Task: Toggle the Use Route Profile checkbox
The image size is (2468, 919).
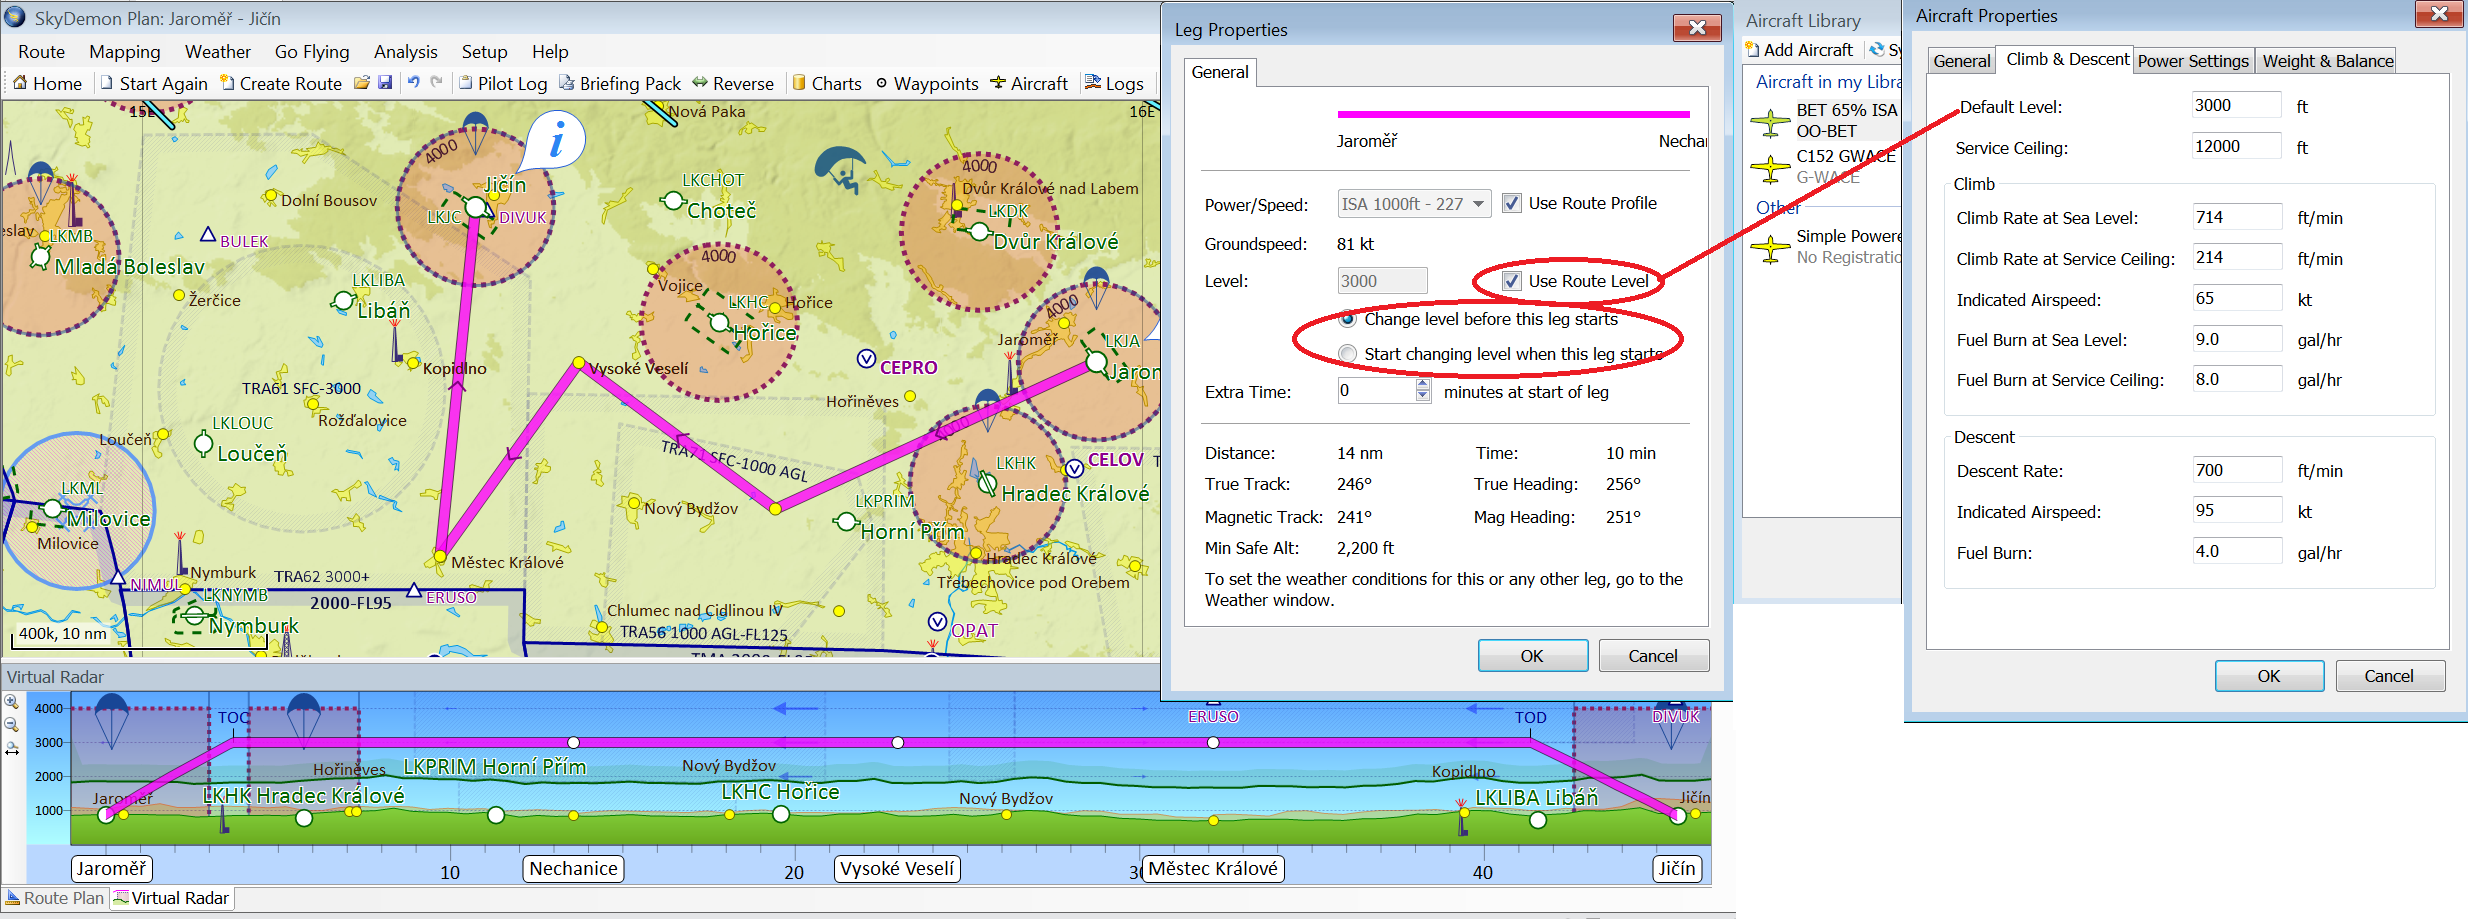Action: 1512,203
